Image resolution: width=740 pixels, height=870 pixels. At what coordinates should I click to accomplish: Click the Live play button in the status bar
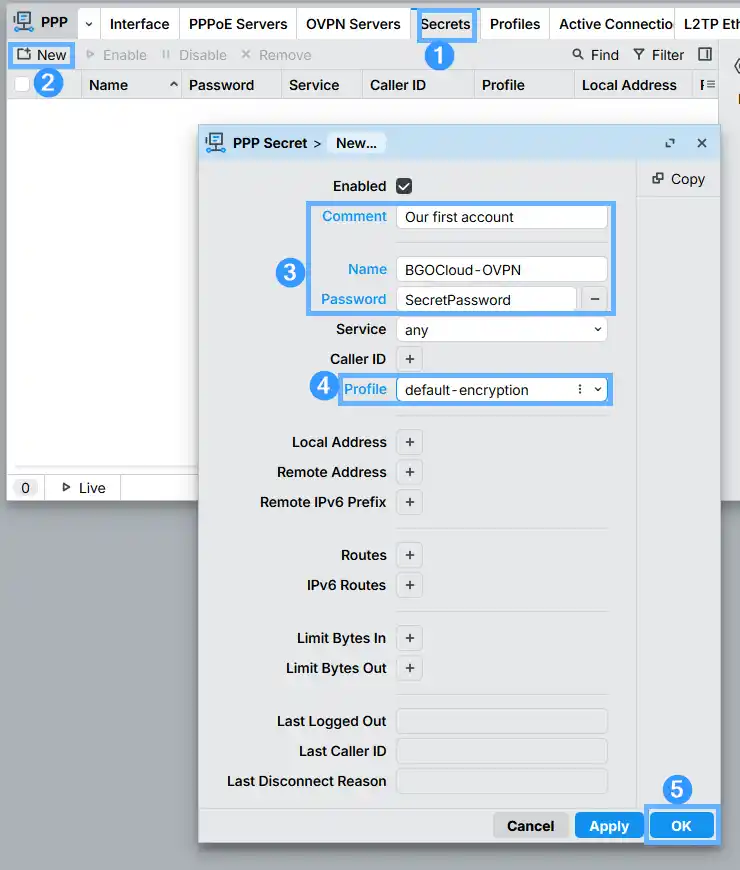point(83,488)
